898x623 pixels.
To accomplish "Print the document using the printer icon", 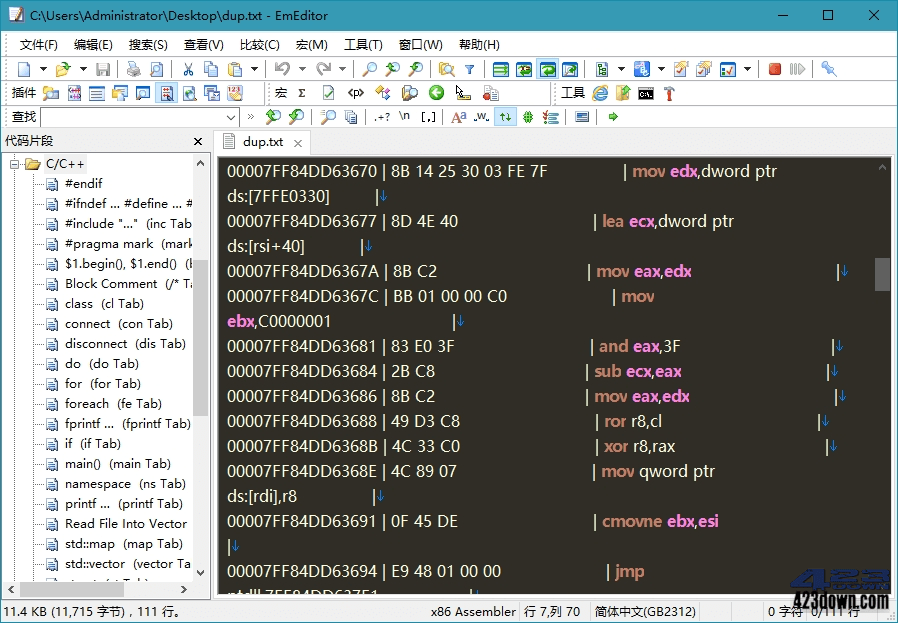I will (x=132, y=68).
